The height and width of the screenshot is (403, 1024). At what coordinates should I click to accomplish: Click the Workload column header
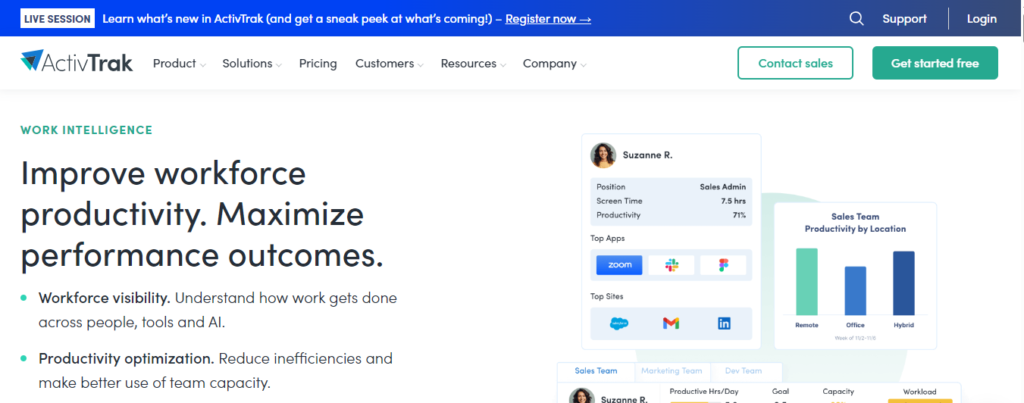point(920,392)
